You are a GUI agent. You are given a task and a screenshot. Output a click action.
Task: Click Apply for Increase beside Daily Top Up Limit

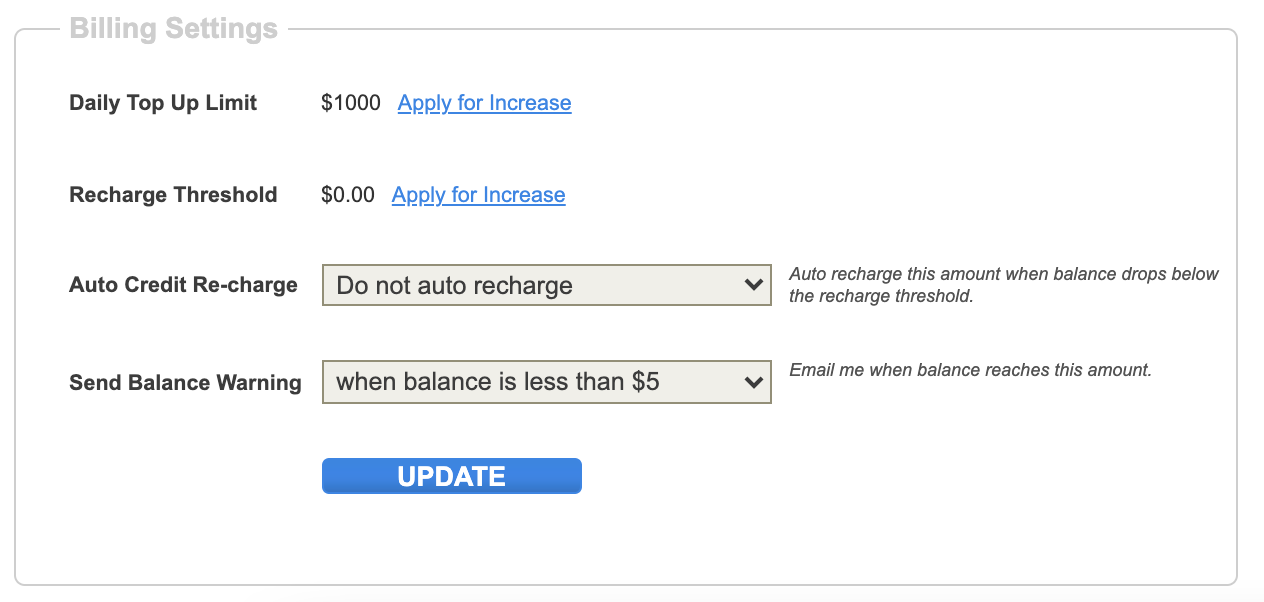pos(484,103)
